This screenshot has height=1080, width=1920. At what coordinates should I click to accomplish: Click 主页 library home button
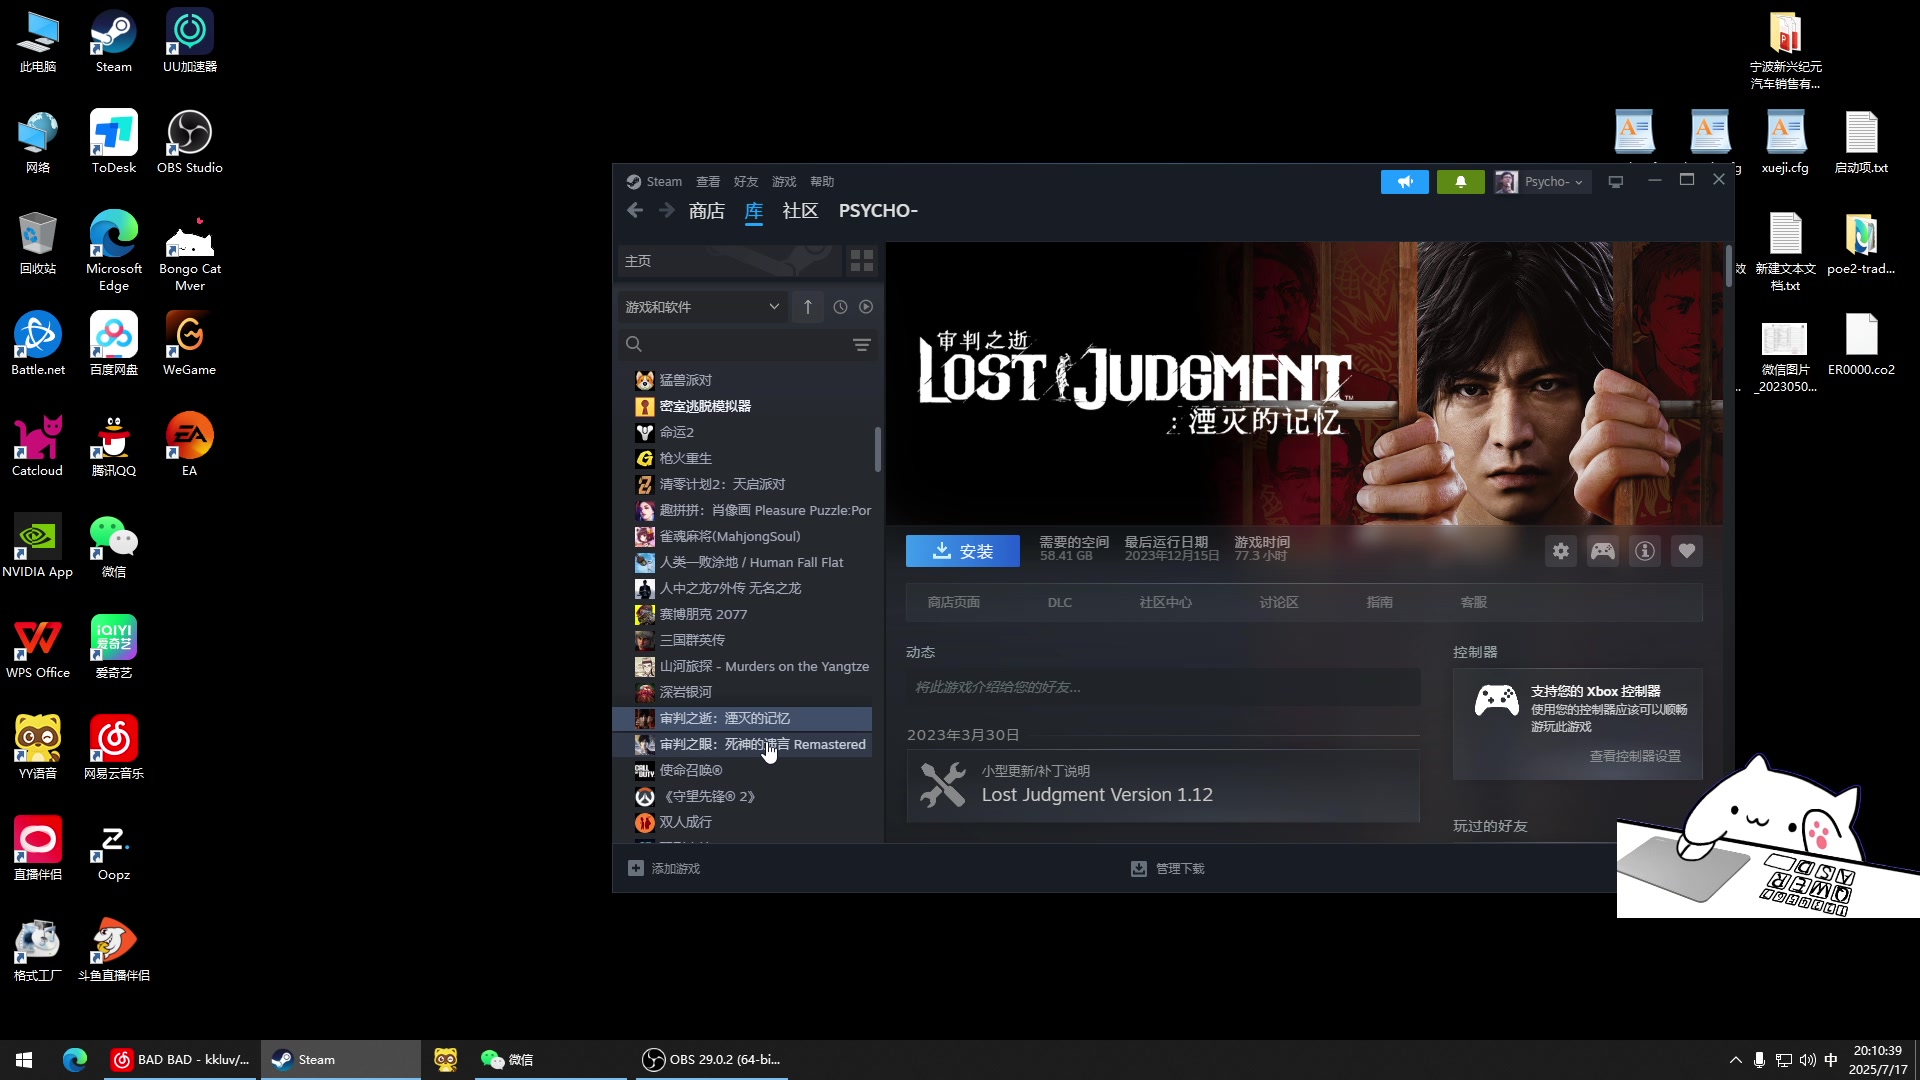pos(729,261)
